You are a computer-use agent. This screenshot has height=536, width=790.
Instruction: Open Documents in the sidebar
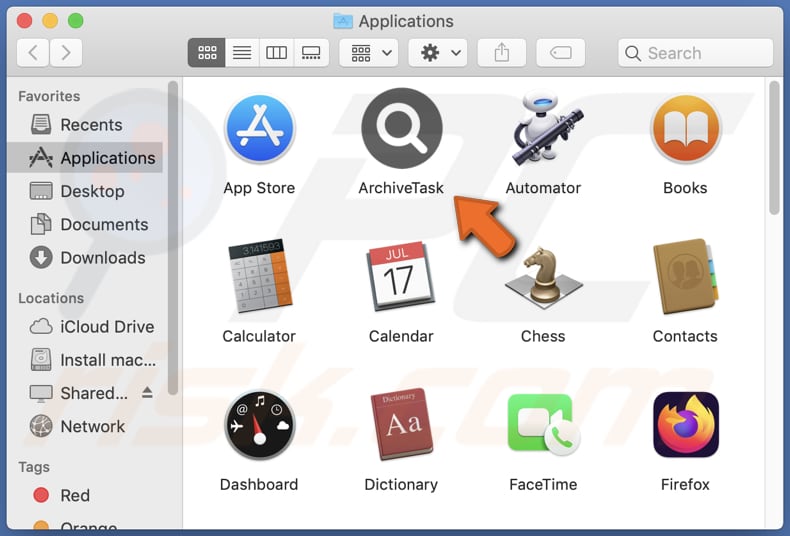[86, 224]
